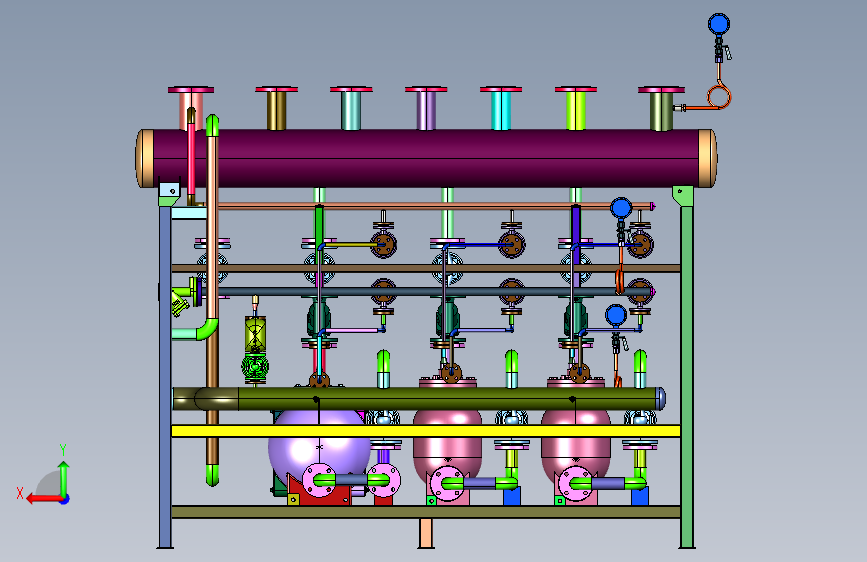The height and width of the screenshot is (562, 867).
Task: Pick the peach center support foot
Action: 426,533
